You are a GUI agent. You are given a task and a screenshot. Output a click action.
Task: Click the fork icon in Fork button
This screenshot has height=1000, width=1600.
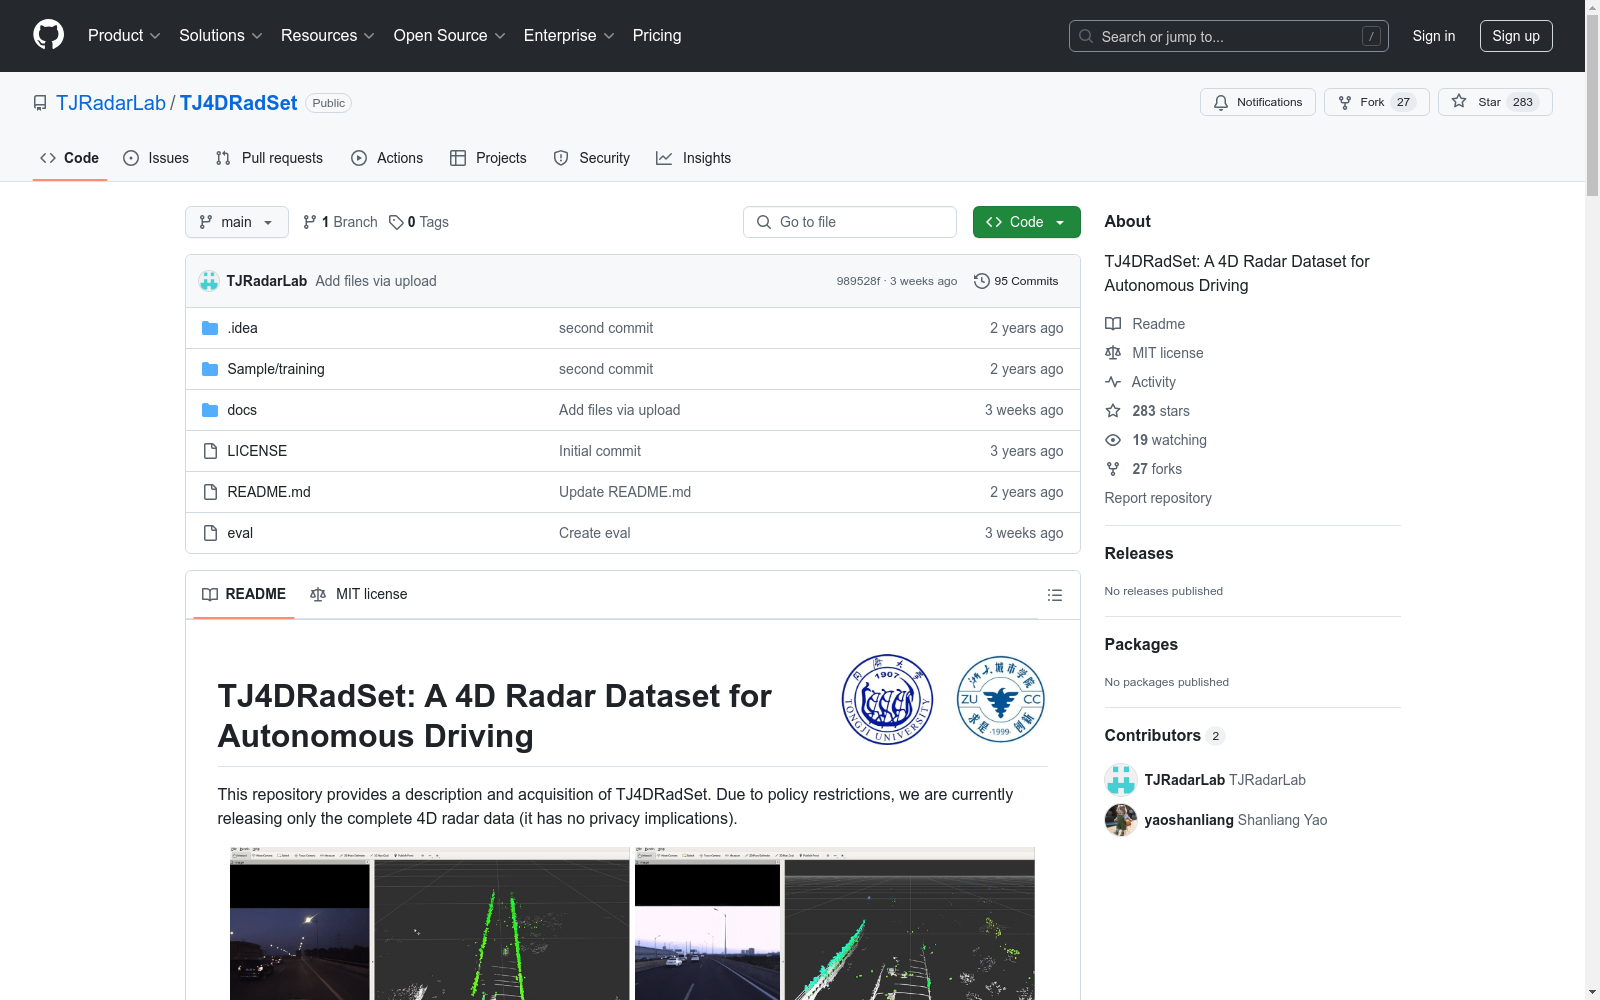(1345, 102)
